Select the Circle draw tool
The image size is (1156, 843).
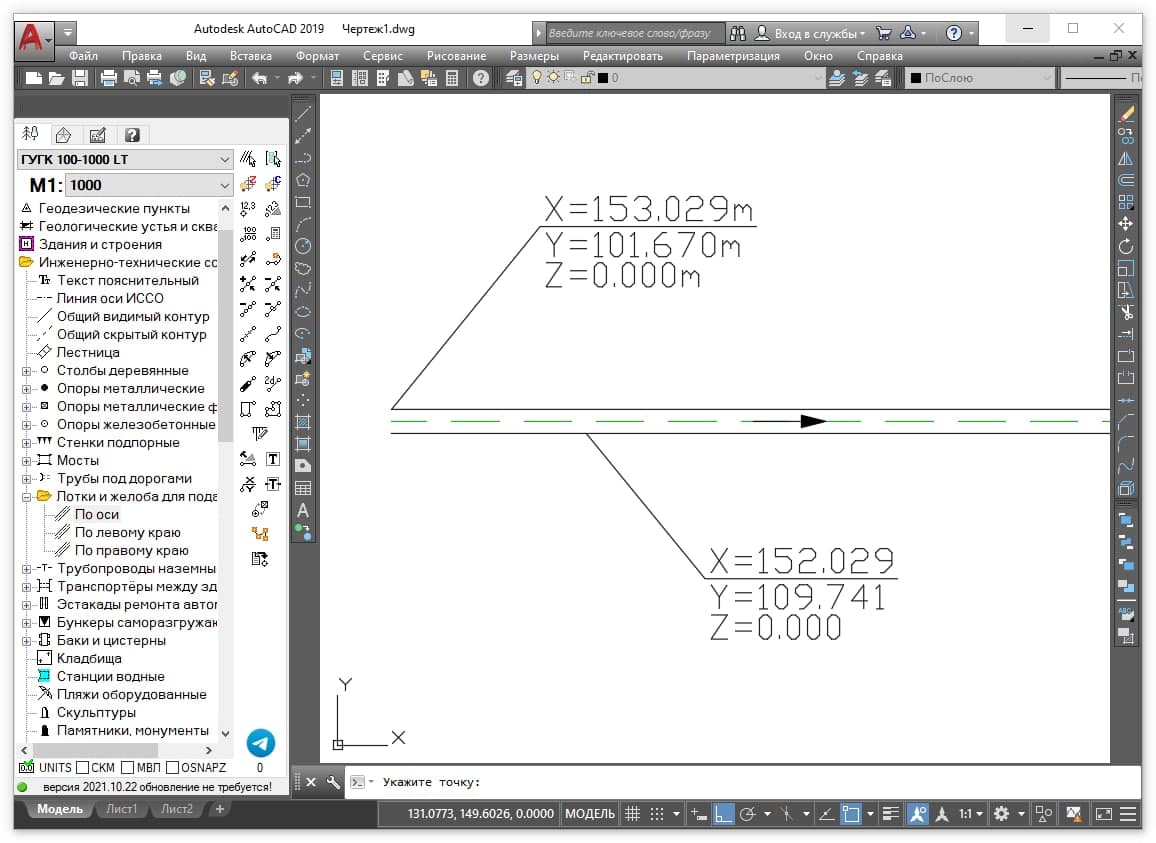[303, 246]
